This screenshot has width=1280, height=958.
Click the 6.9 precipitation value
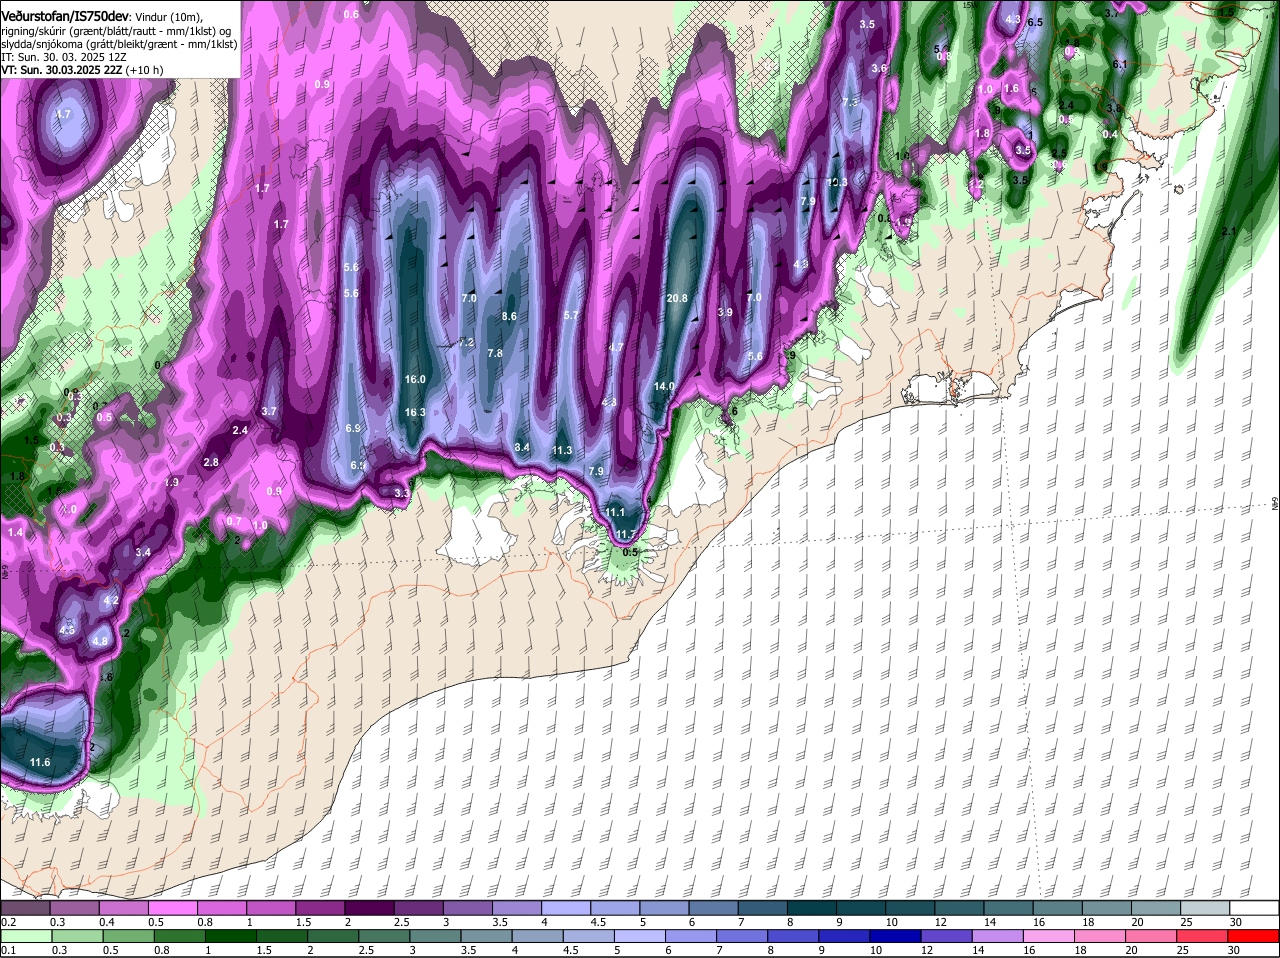[x=353, y=428]
